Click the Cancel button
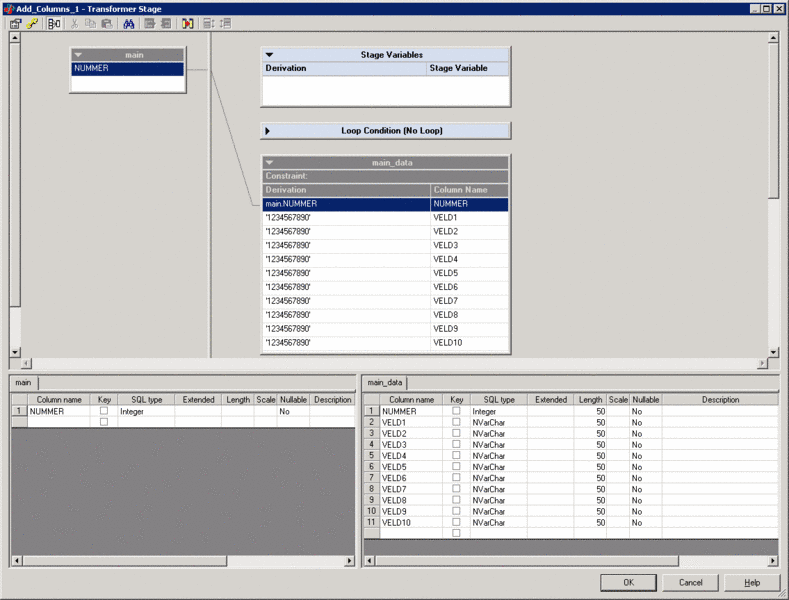 690,582
